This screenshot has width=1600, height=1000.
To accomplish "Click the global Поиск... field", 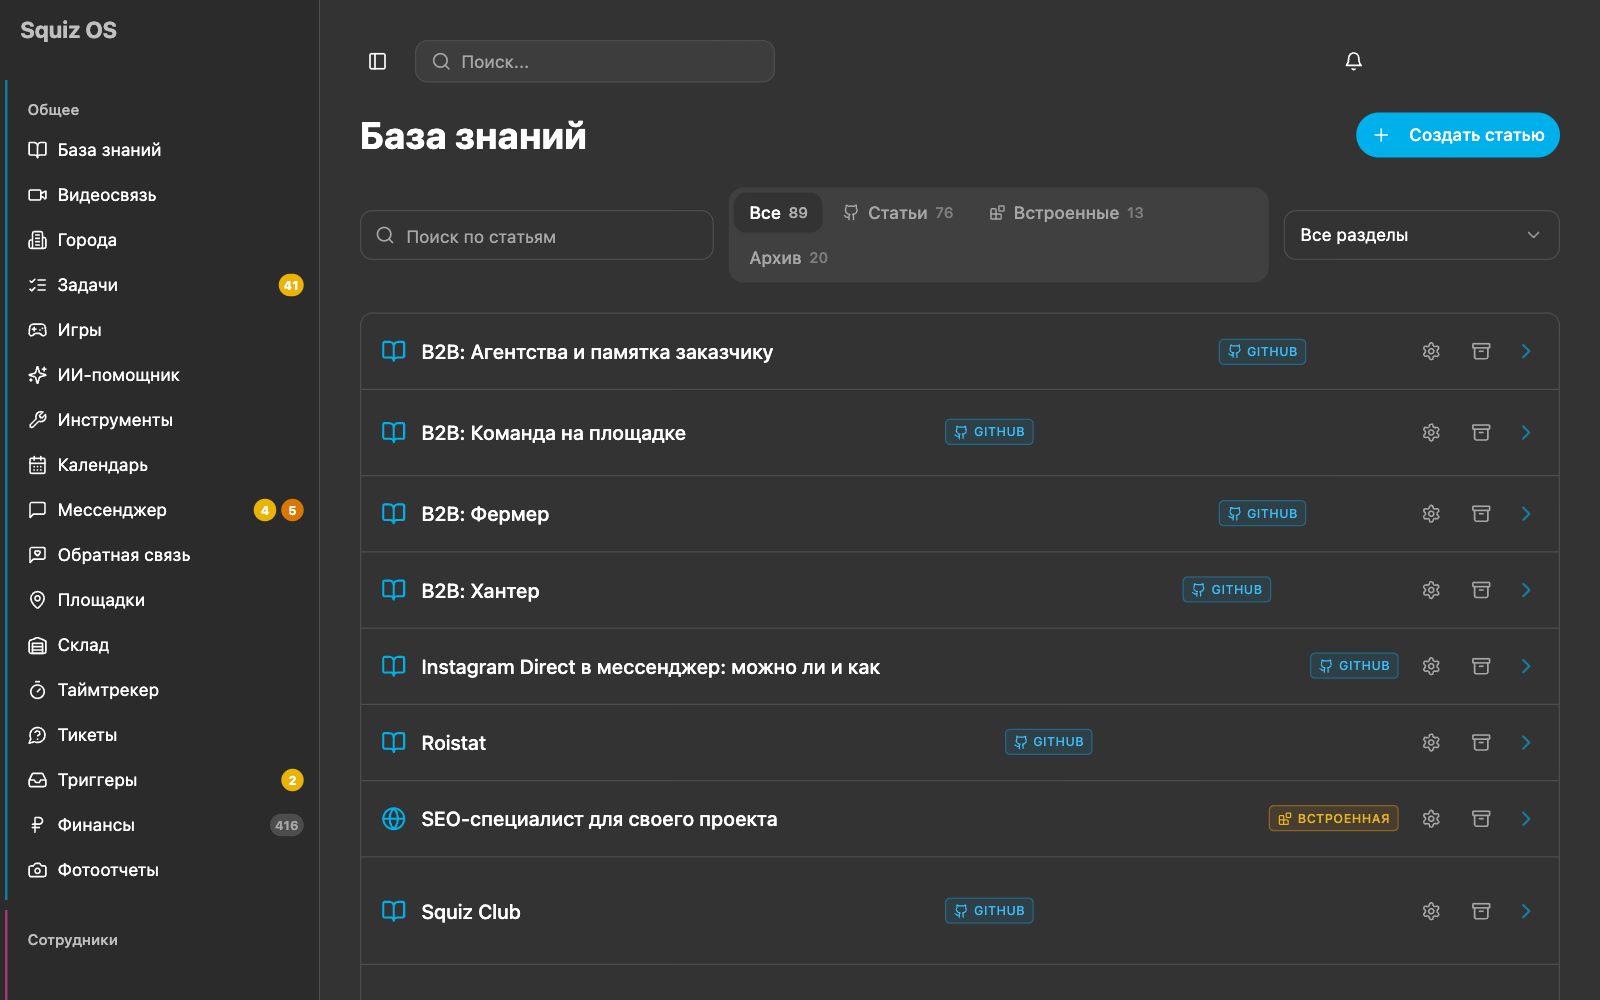I will tap(595, 61).
